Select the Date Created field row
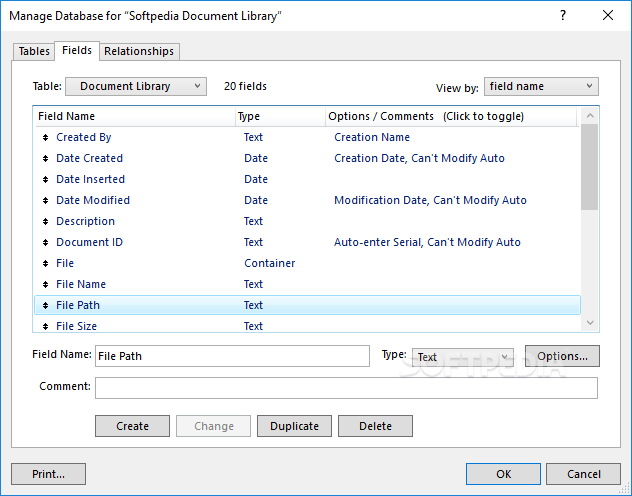Viewport: 632px width, 496px height. tap(307, 158)
